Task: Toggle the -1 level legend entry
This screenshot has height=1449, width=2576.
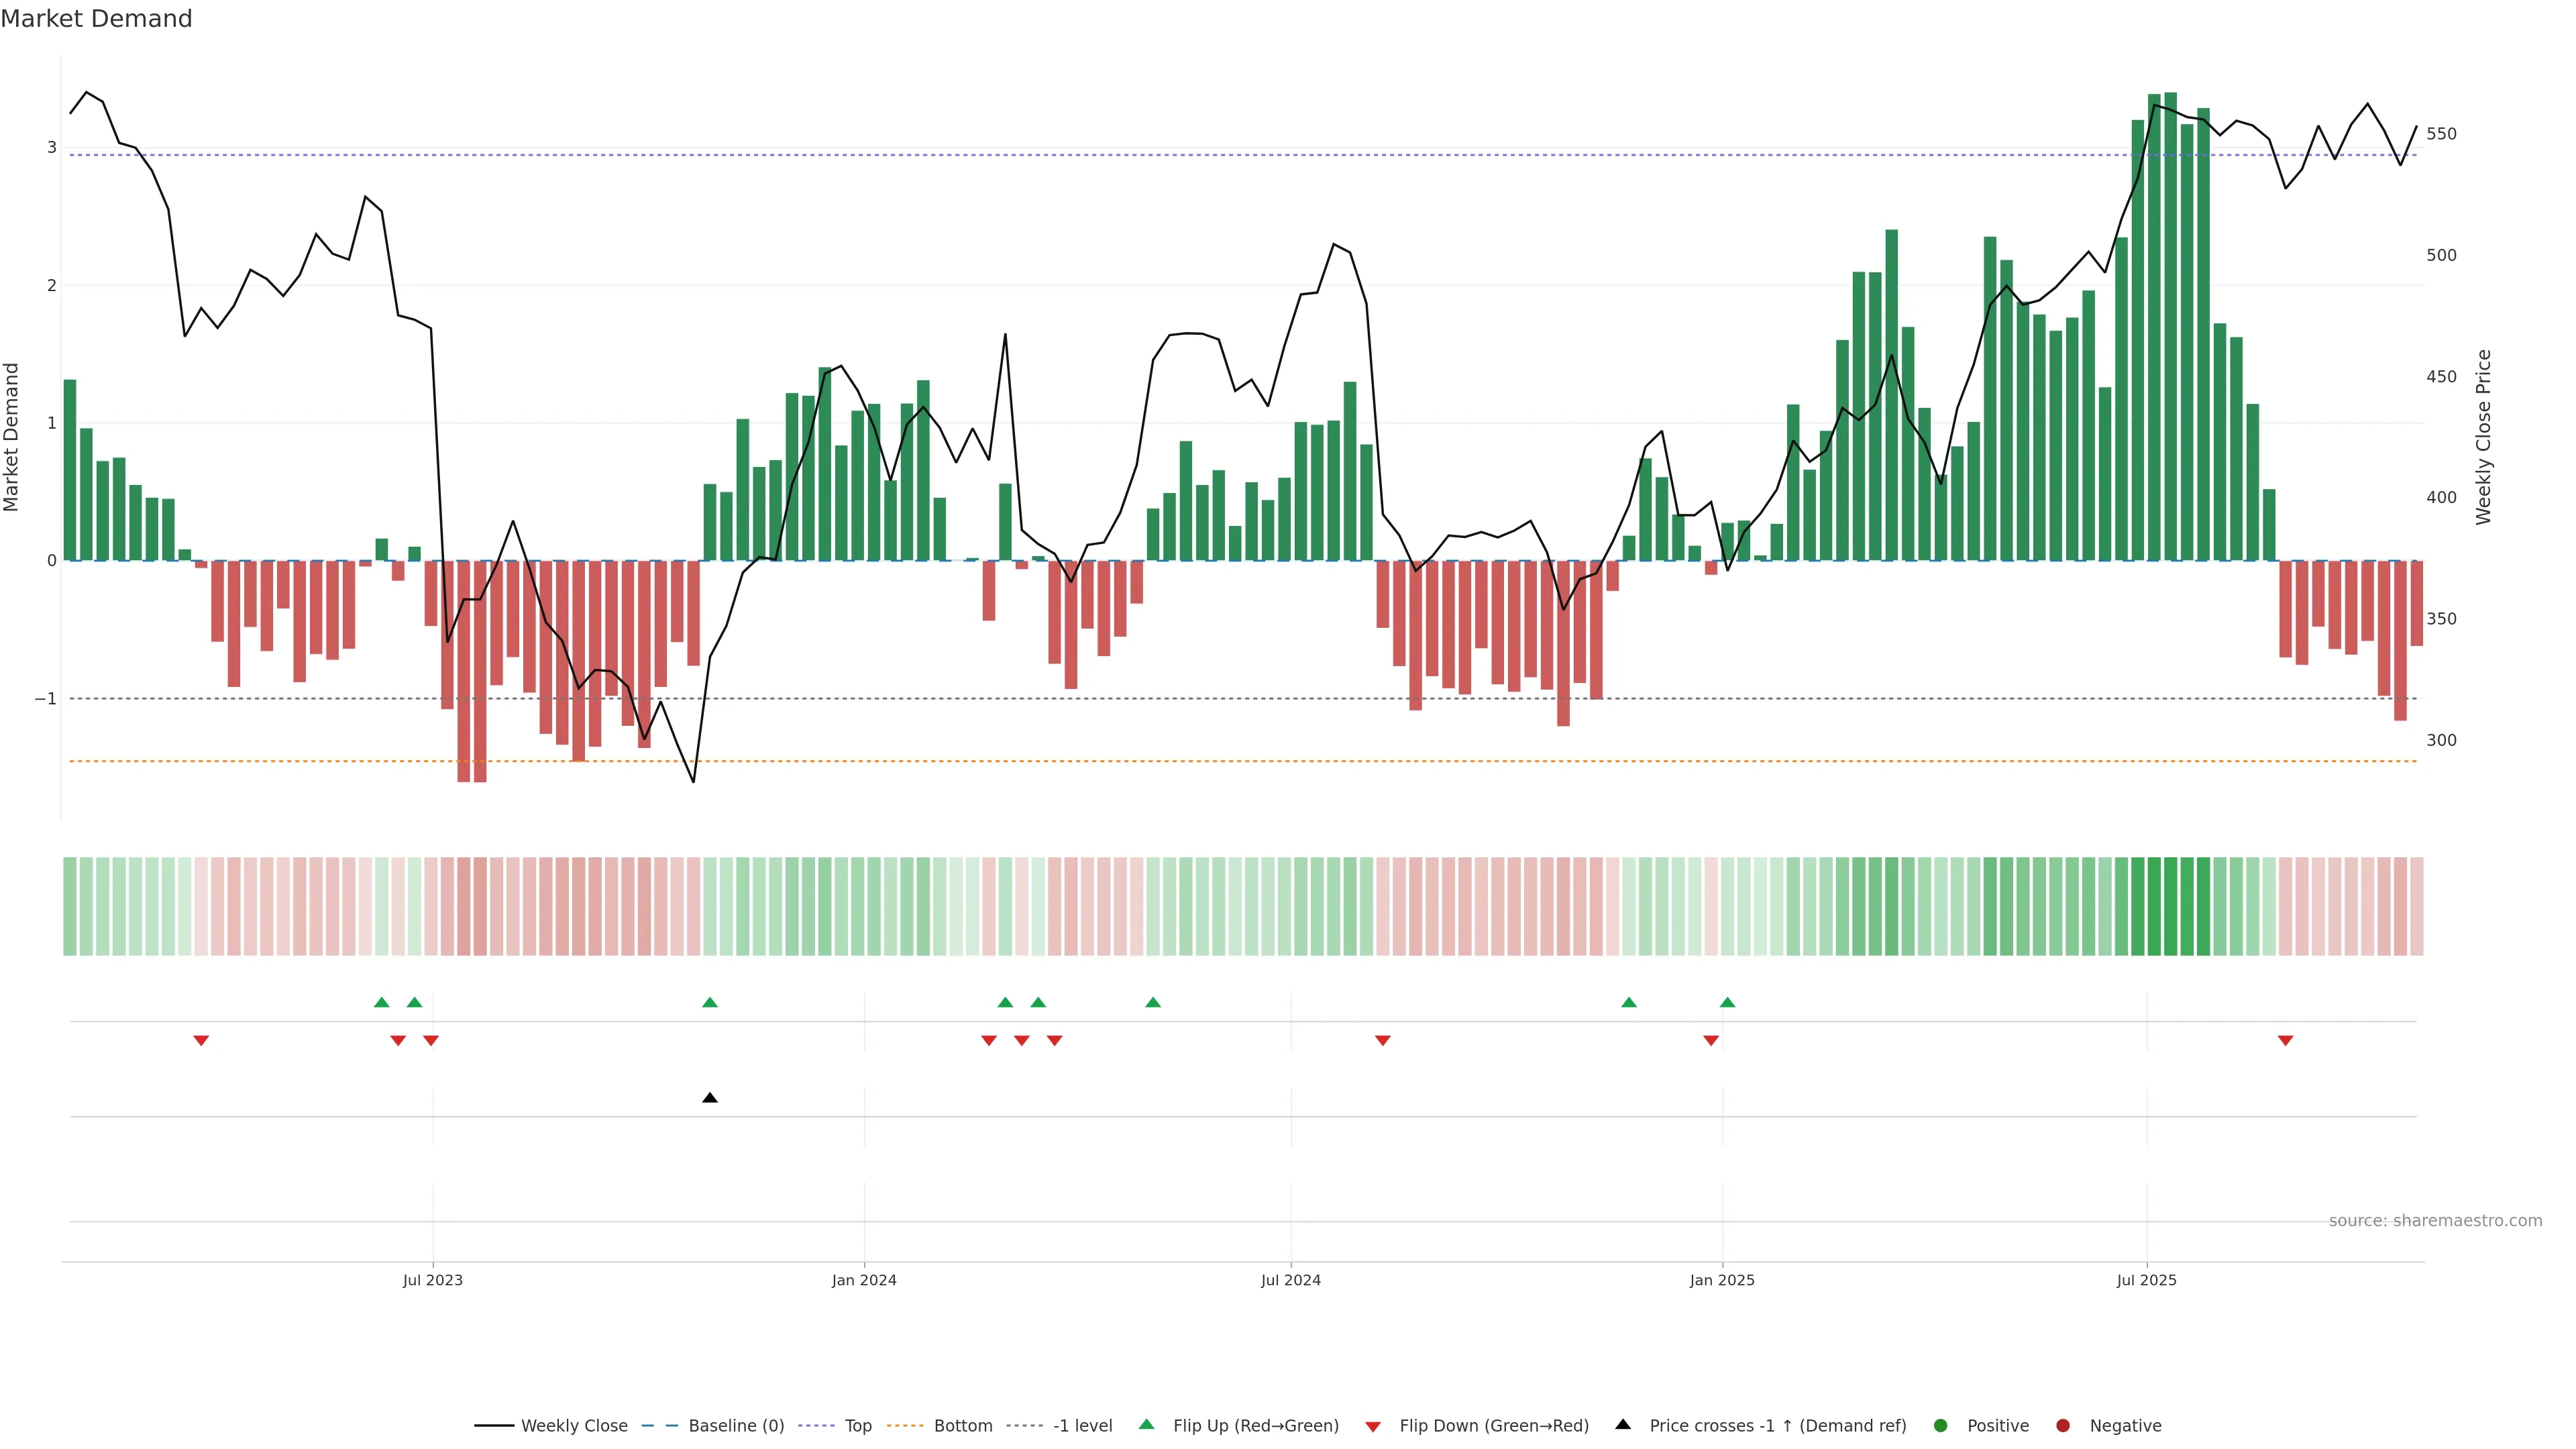Action: pos(1082,1426)
